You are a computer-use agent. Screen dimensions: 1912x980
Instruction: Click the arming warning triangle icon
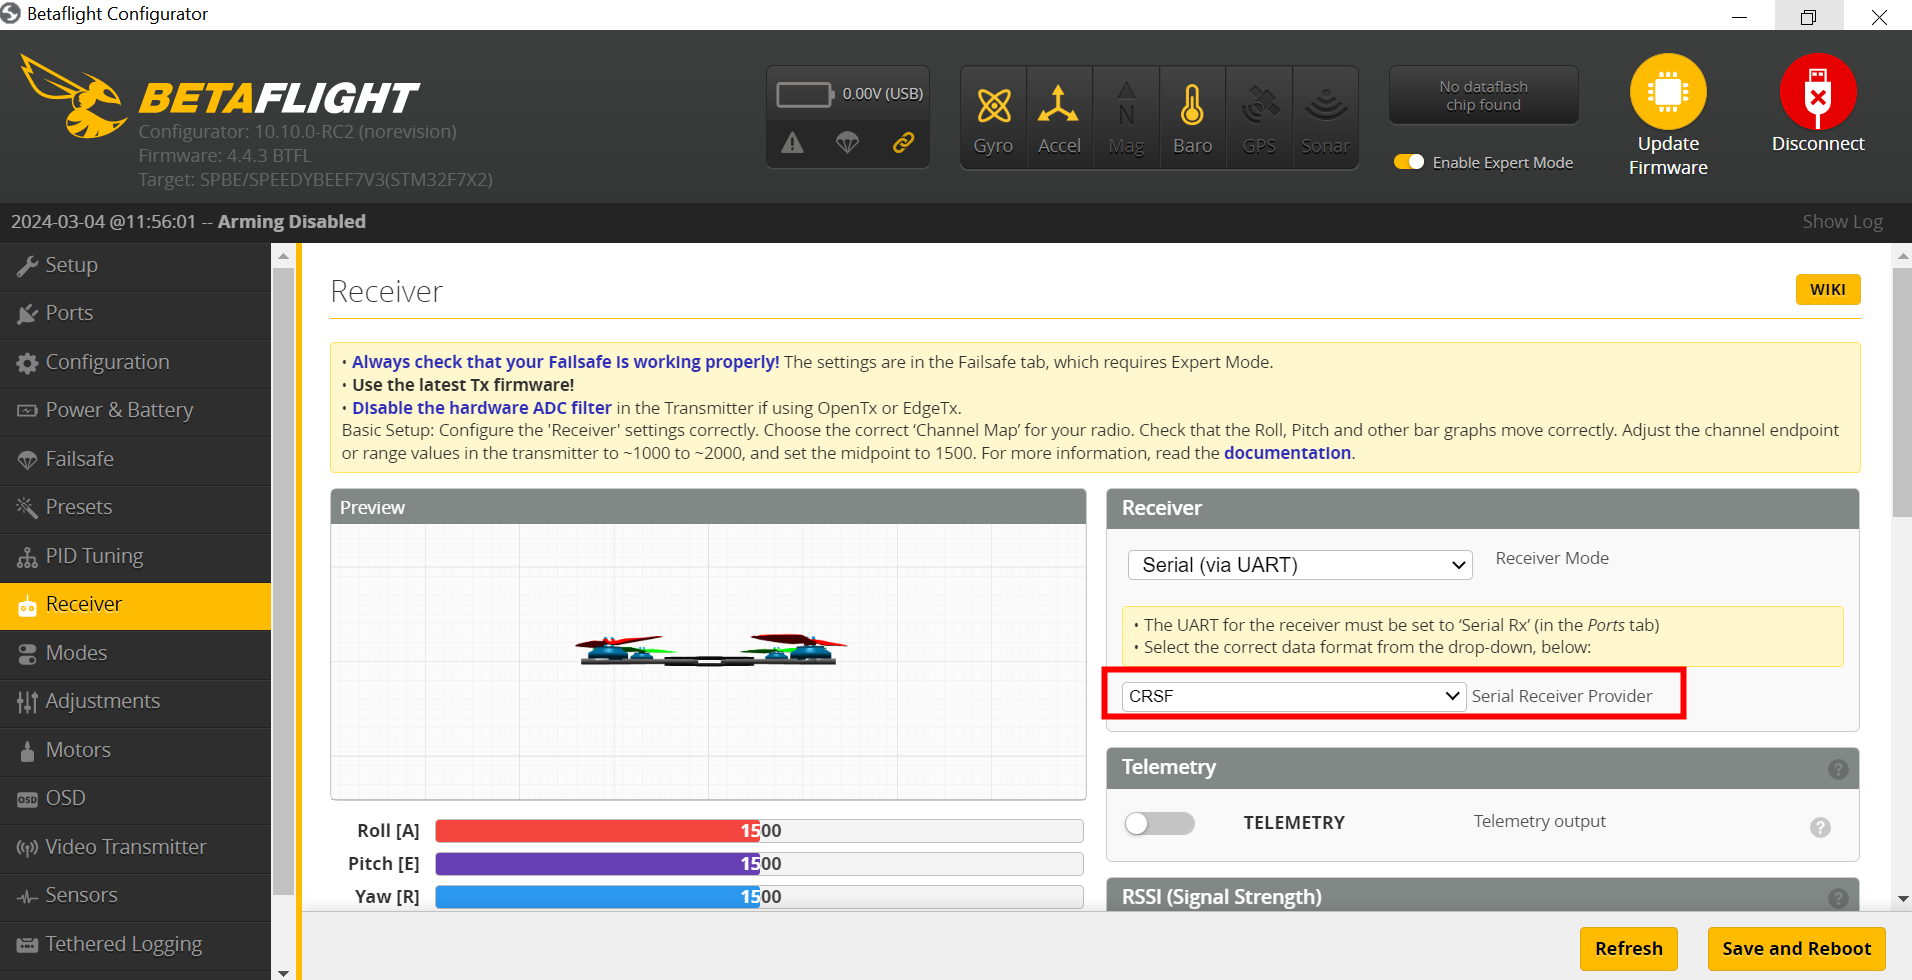792,143
